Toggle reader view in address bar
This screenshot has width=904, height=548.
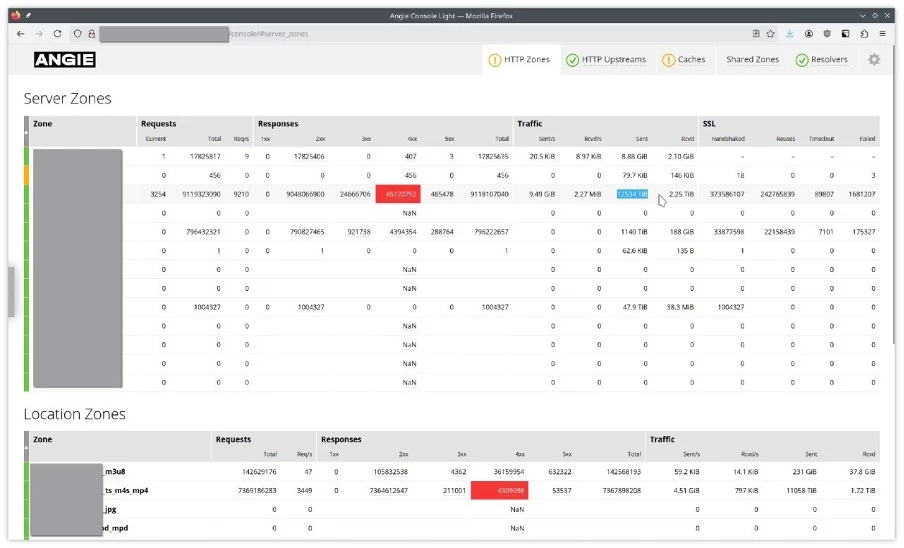tap(755, 33)
